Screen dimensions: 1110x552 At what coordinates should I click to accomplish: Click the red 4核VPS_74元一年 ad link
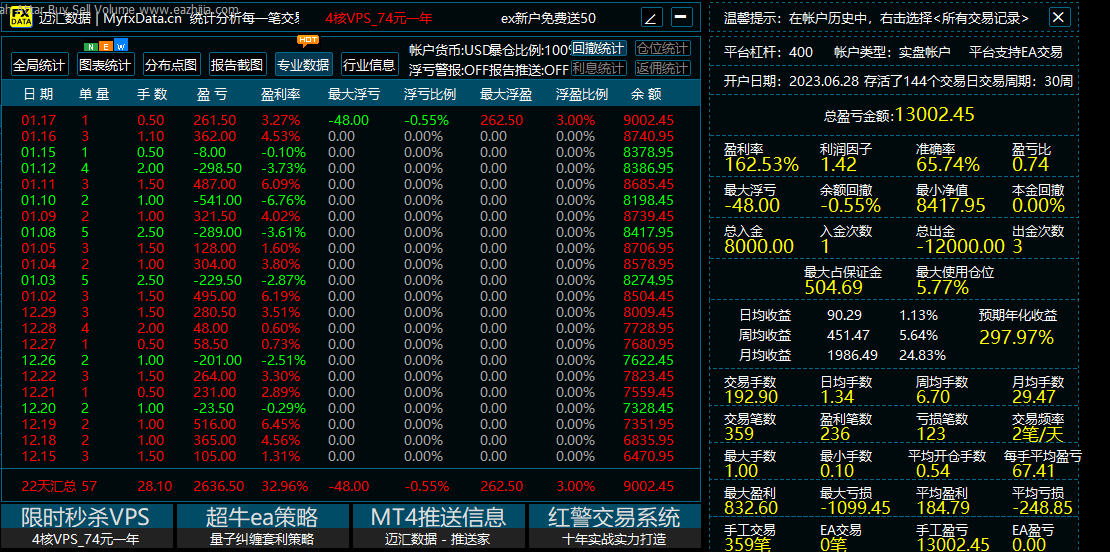point(379,18)
